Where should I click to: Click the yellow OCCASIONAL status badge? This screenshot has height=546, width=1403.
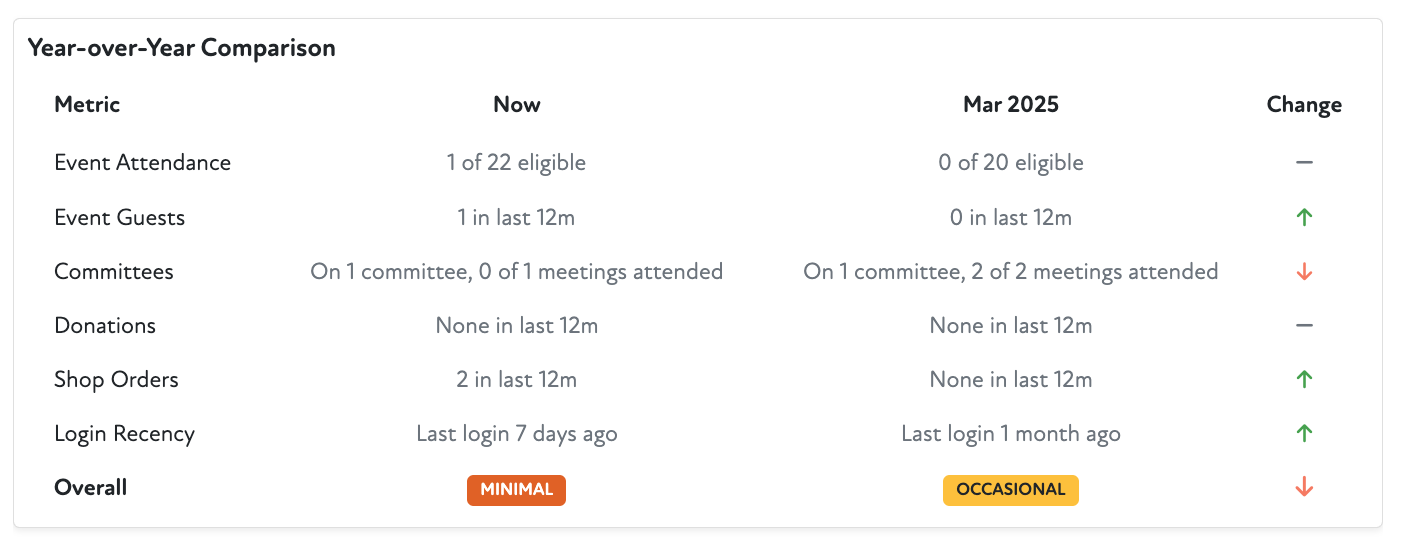click(1010, 490)
